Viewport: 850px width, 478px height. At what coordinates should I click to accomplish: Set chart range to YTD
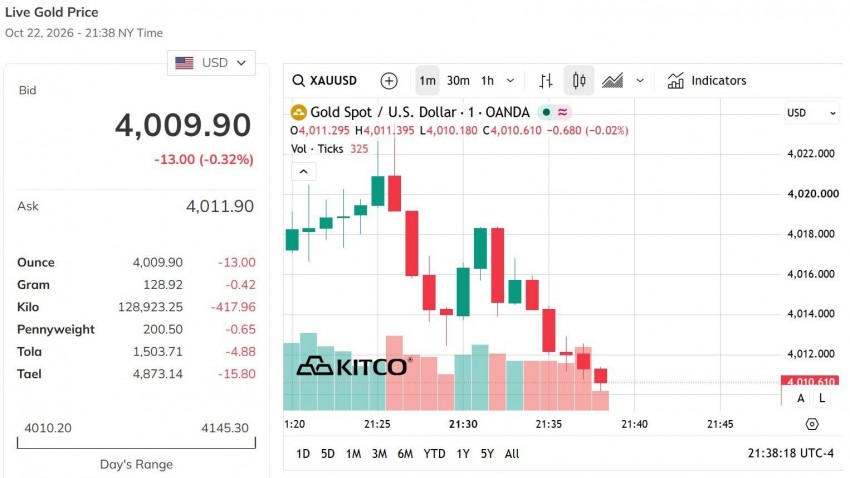click(434, 454)
